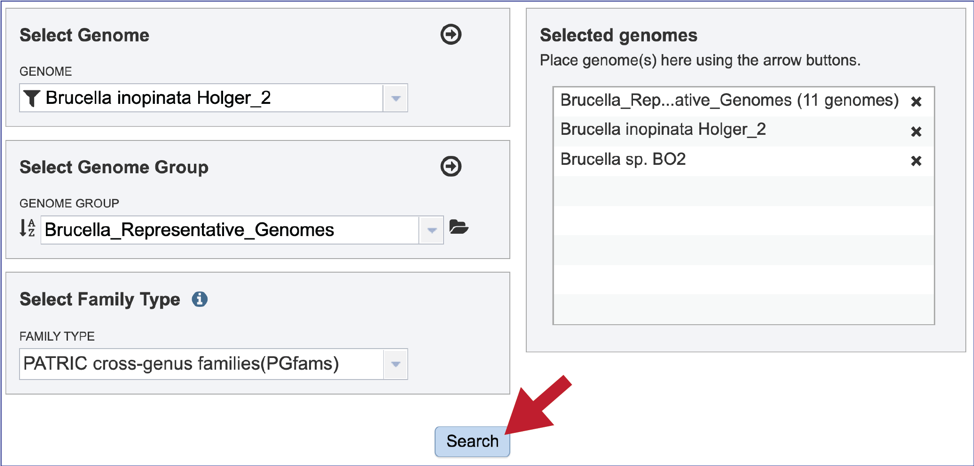The width and height of the screenshot is (974, 466).
Task: Click the first empty row below Brucella sp. BO2
Action: (743, 190)
